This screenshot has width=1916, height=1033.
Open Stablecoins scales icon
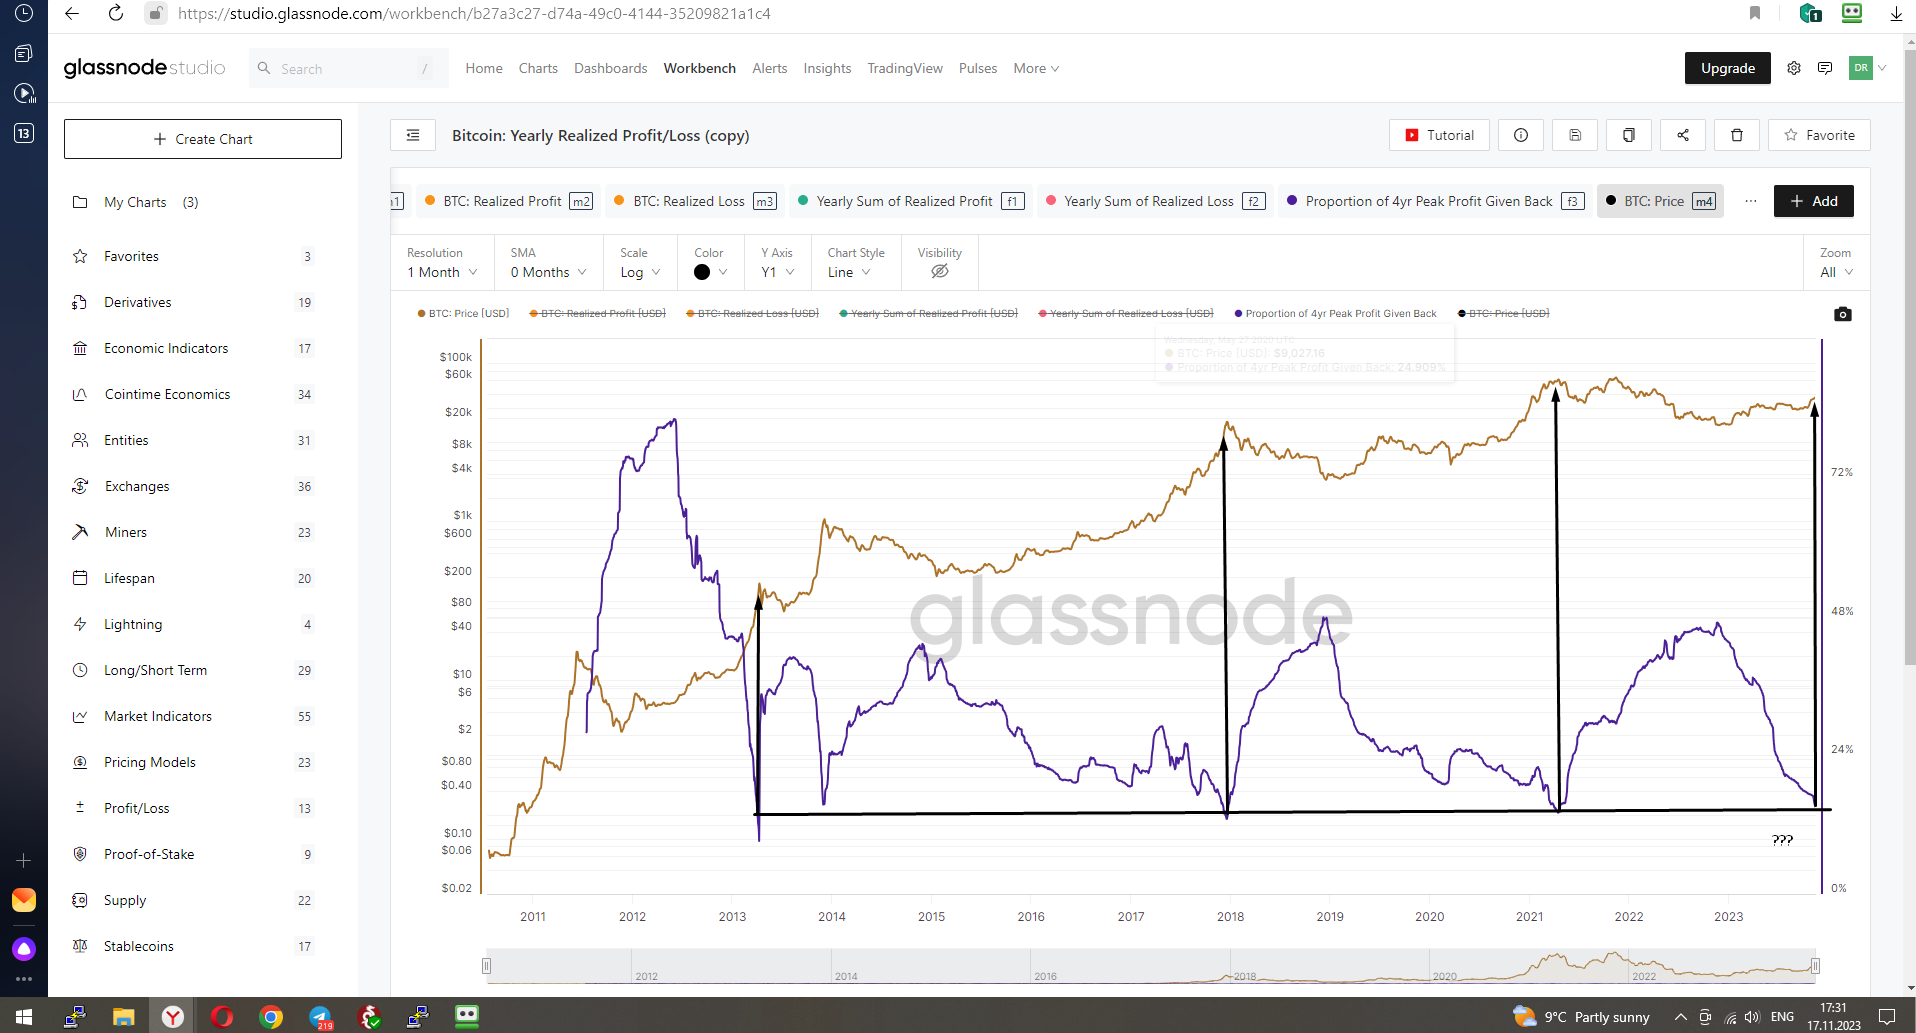coord(80,946)
